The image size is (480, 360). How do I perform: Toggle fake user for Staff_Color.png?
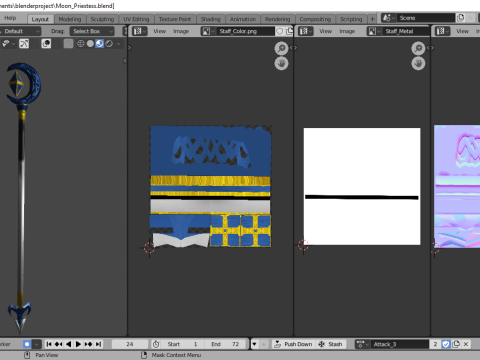(x=280, y=31)
